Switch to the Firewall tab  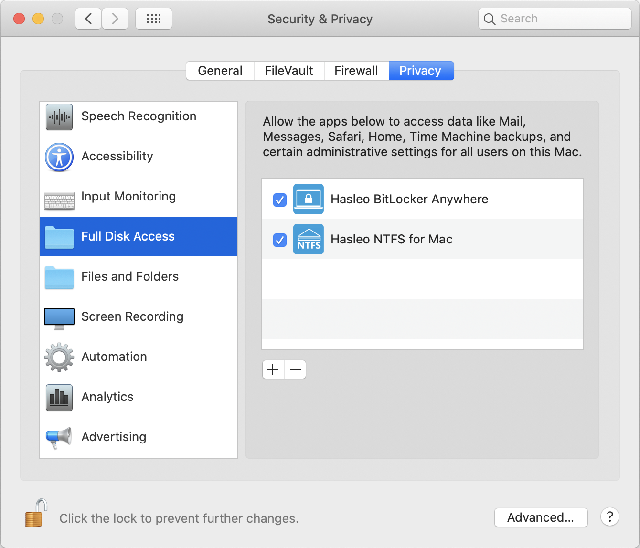(x=356, y=71)
